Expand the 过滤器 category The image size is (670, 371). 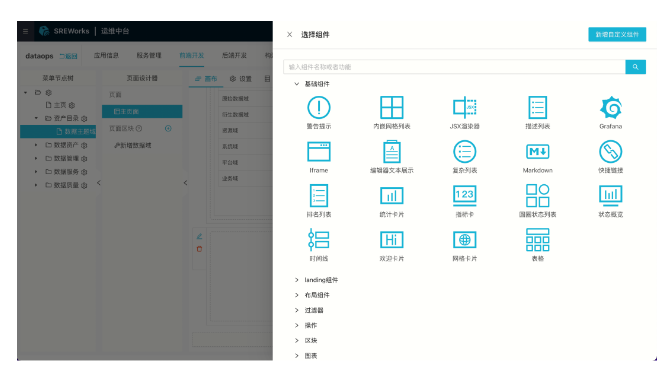pos(297,310)
